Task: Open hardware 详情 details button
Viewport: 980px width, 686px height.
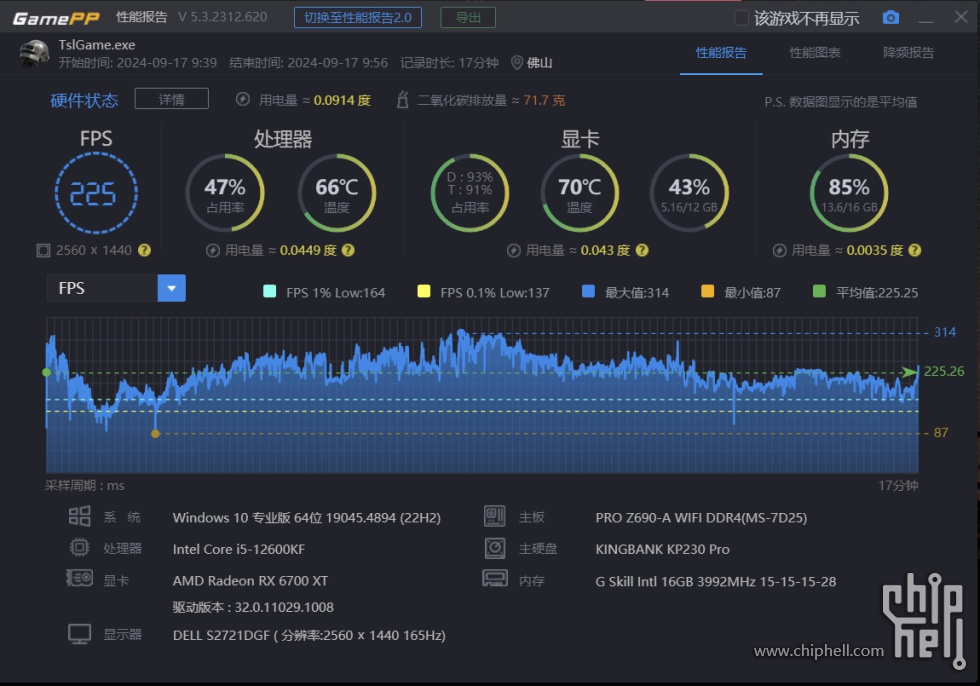Action: click(171, 99)
